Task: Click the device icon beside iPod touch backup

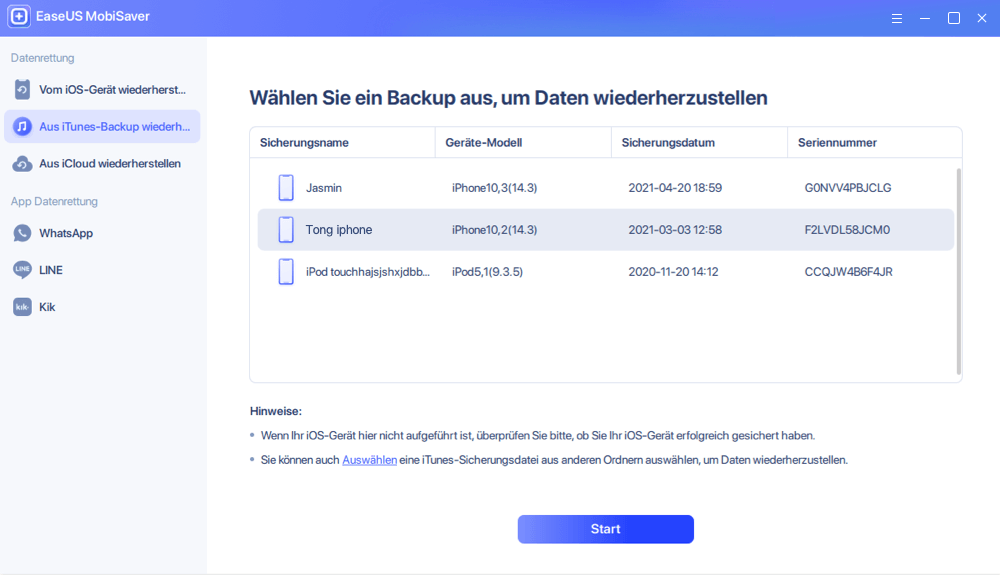Action: pyautogui.click(x=286, y=272)
